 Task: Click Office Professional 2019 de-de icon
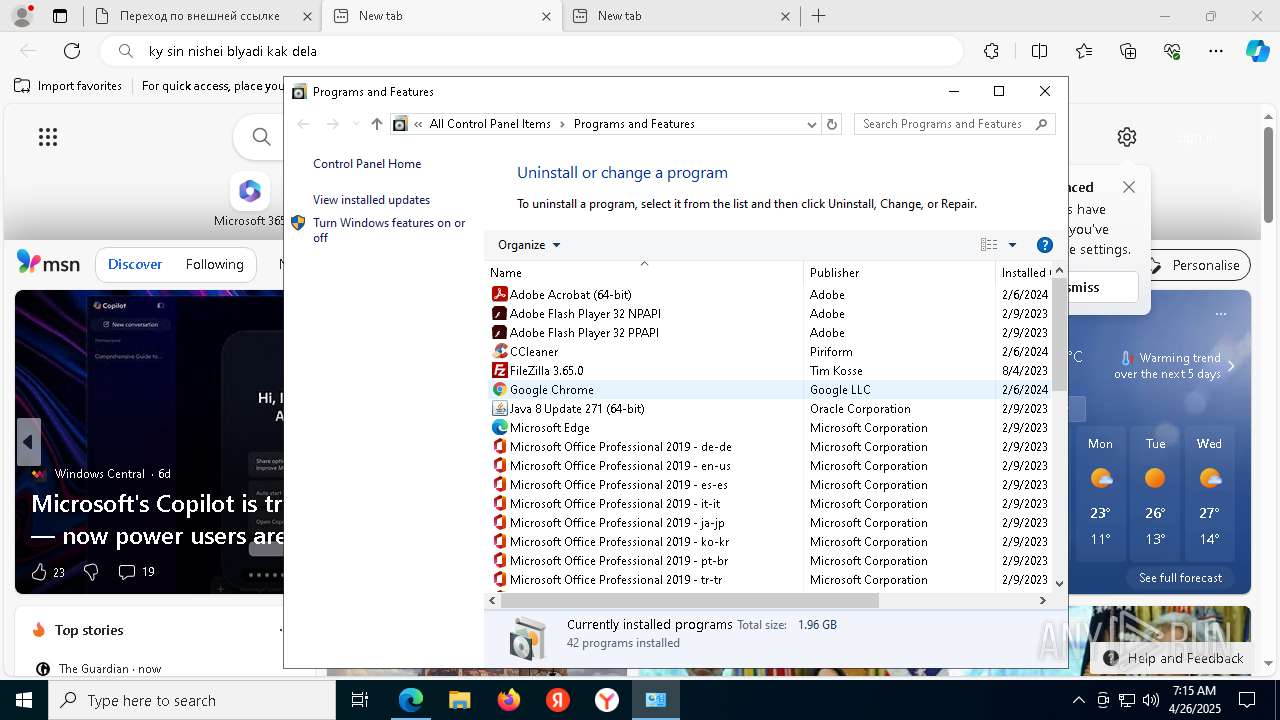click(x=500, y=447)
